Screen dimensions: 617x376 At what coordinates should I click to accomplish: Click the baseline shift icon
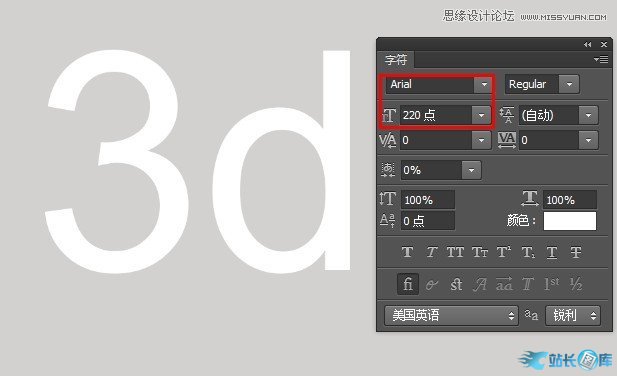388,221
